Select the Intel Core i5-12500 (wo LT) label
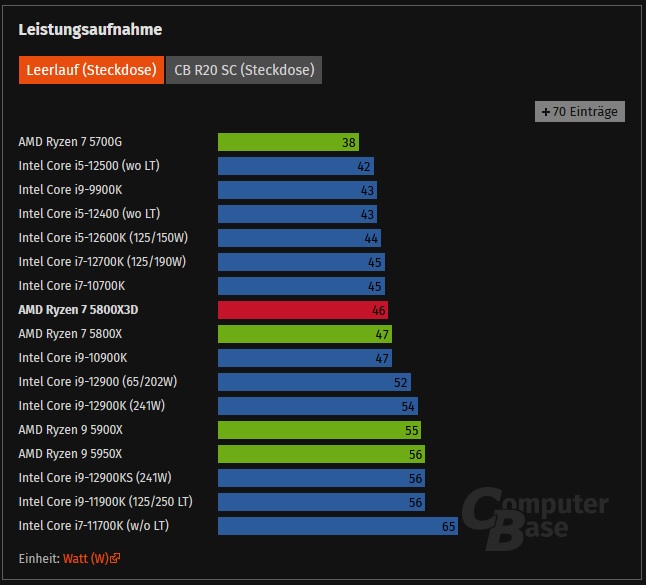Image resolution: width=646 pixels, height=585 pixels. [89, 166]
